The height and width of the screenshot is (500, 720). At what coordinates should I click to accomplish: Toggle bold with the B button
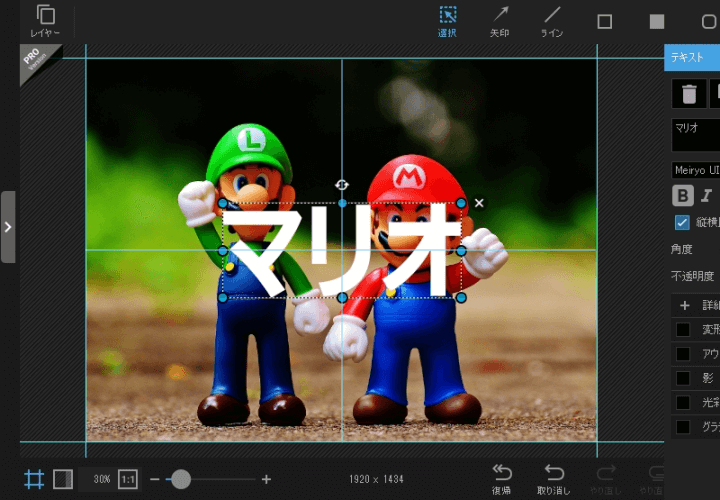[683, 196]
